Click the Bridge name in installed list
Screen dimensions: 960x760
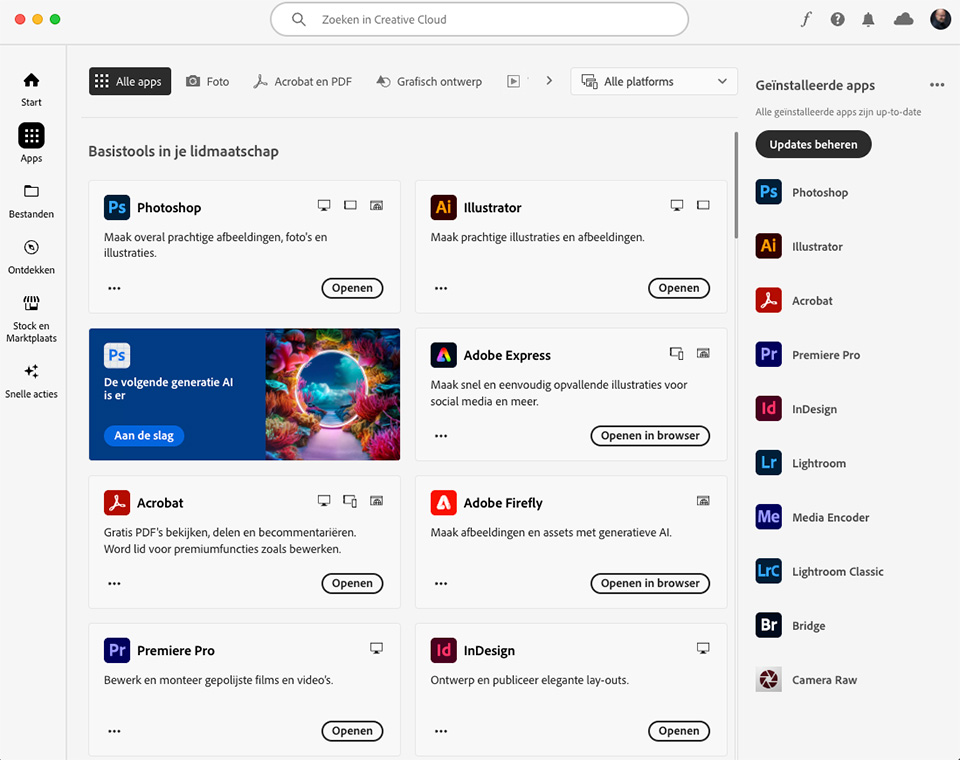(x=809, y=626)
